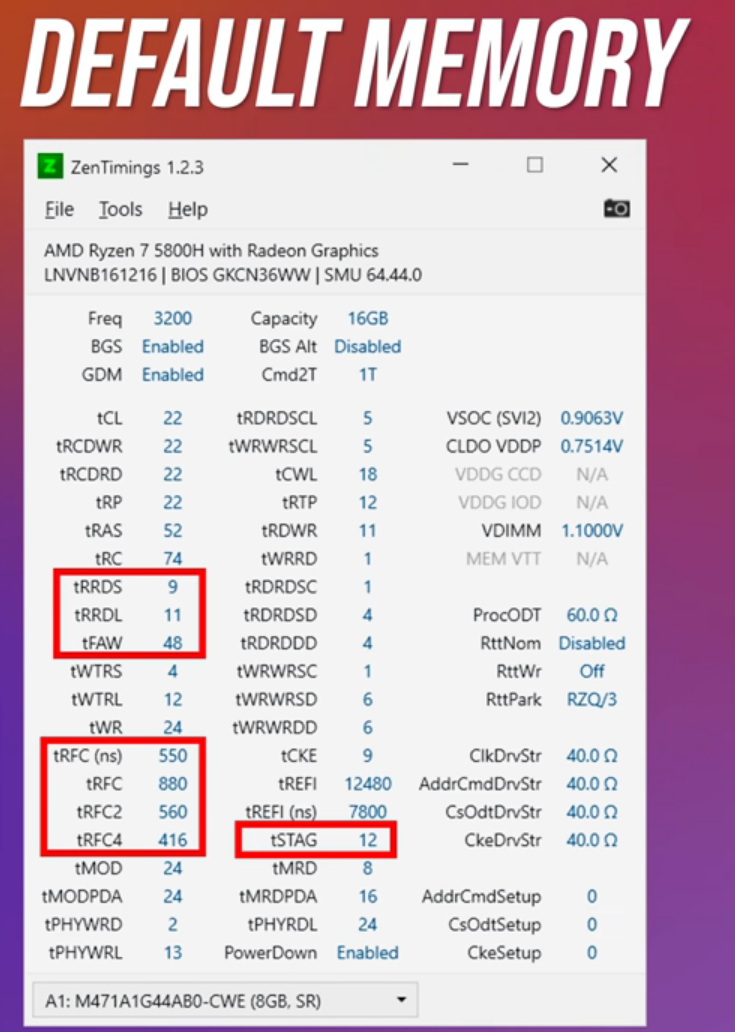Image resolution: width=735 pixels, height=1032 pixels.
Task: Click the tRC value 74
Action: 172,559
